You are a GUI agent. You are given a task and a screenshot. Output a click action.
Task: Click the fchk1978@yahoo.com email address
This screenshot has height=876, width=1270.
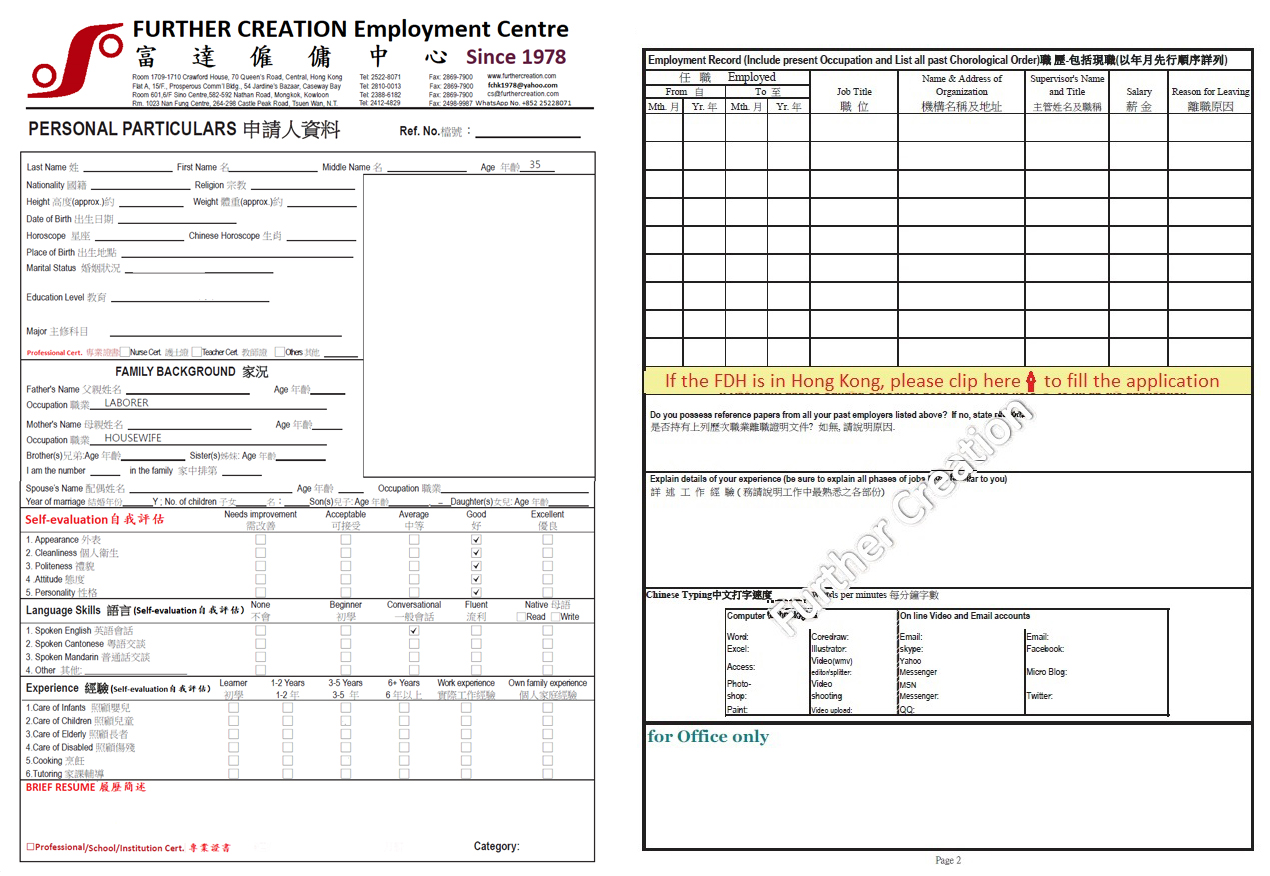click(x=522, y=85)
